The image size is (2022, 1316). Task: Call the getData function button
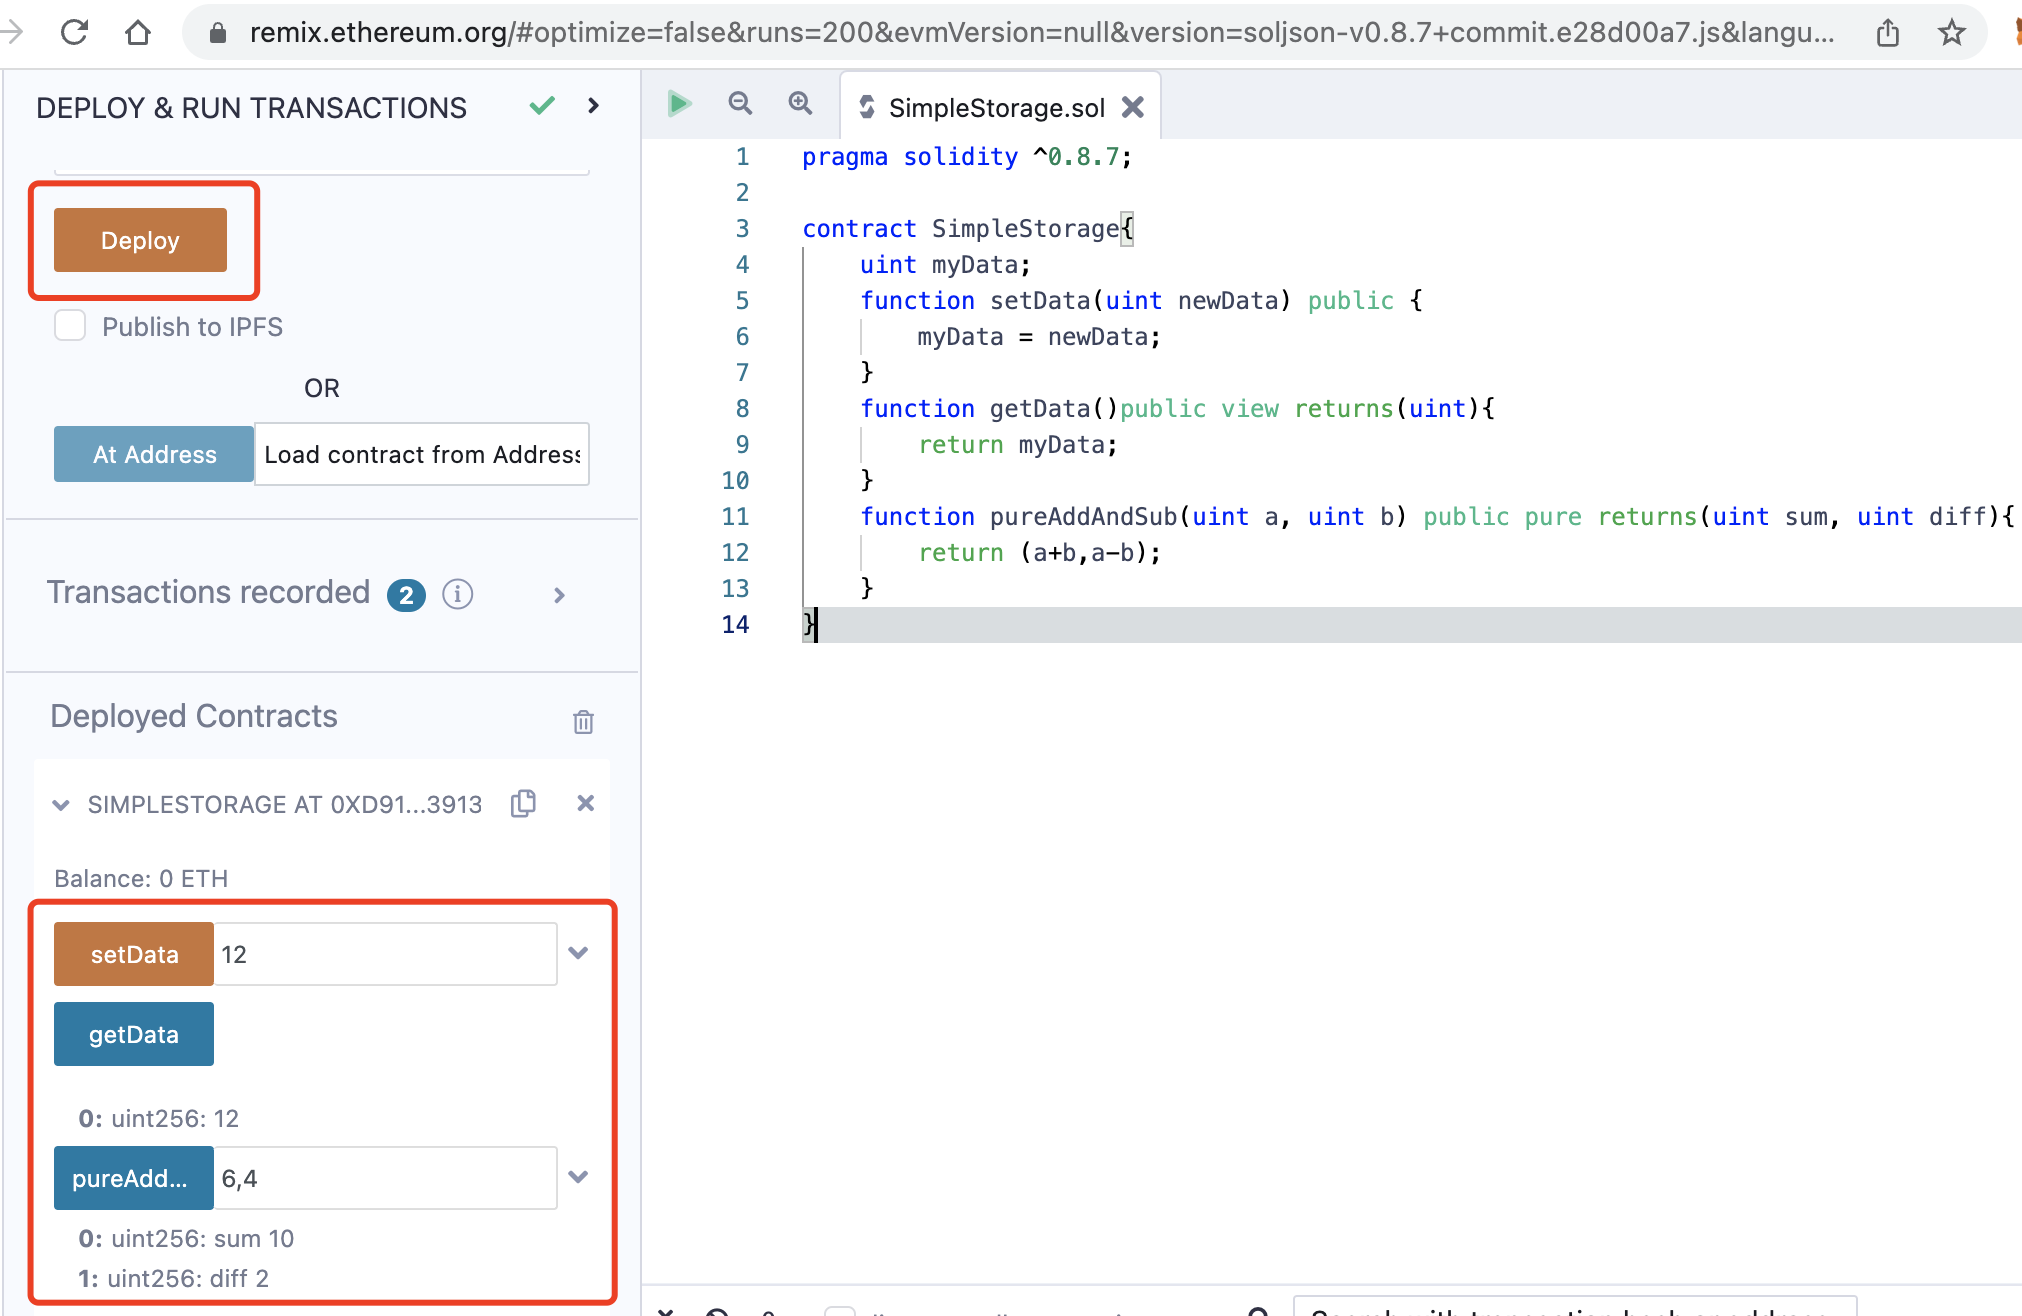[134, 1034]
